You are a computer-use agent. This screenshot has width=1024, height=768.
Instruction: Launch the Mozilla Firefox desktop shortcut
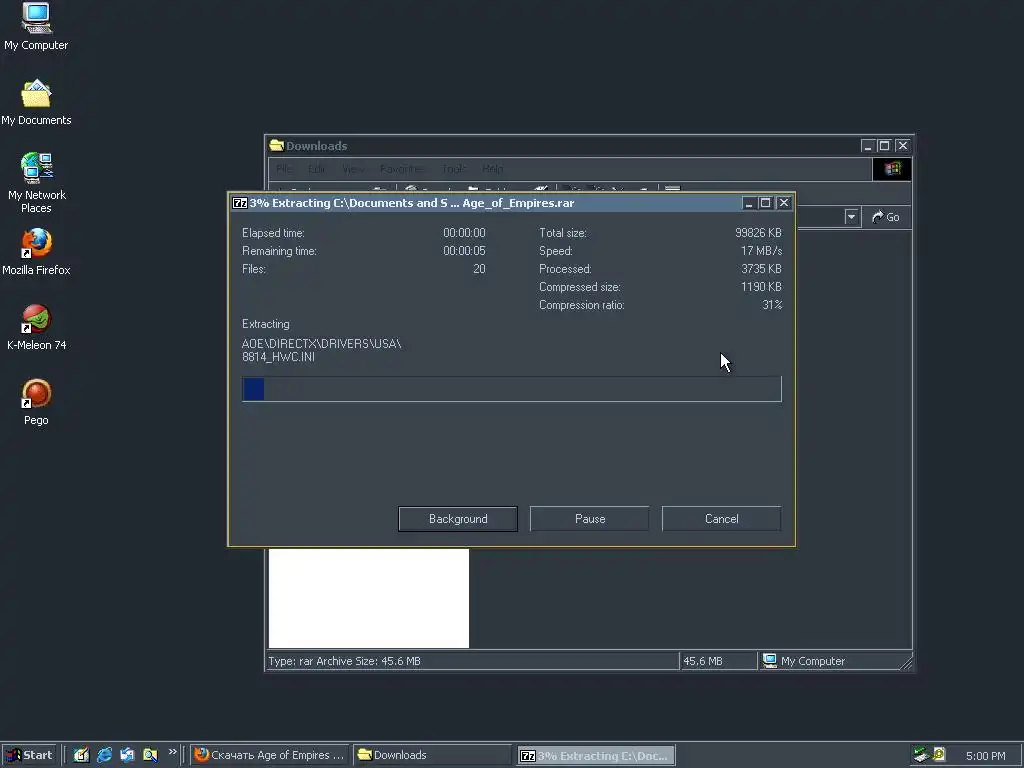click(x=36, y=252)
